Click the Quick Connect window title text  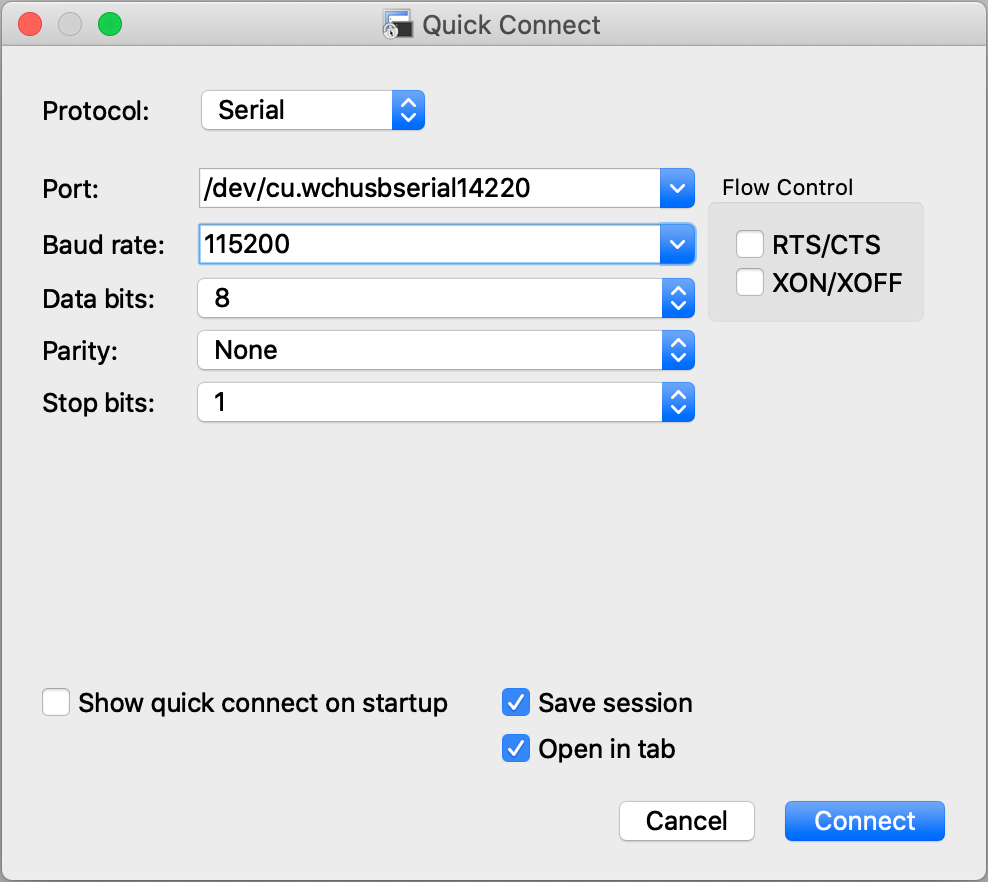(x=511, y=25)
